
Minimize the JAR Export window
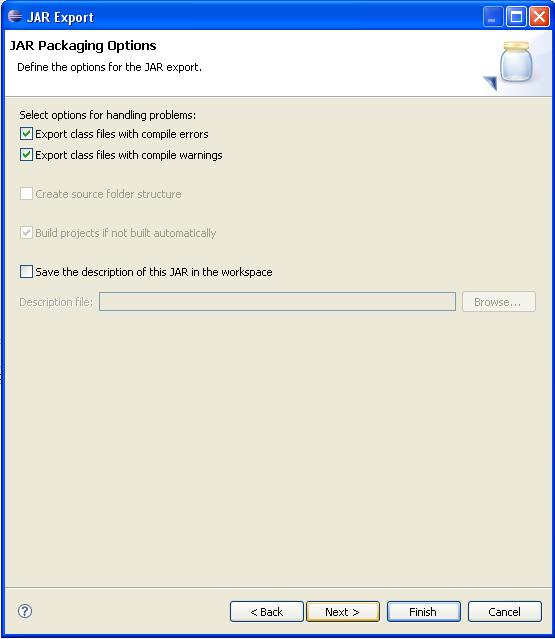[x=492, y=17]
